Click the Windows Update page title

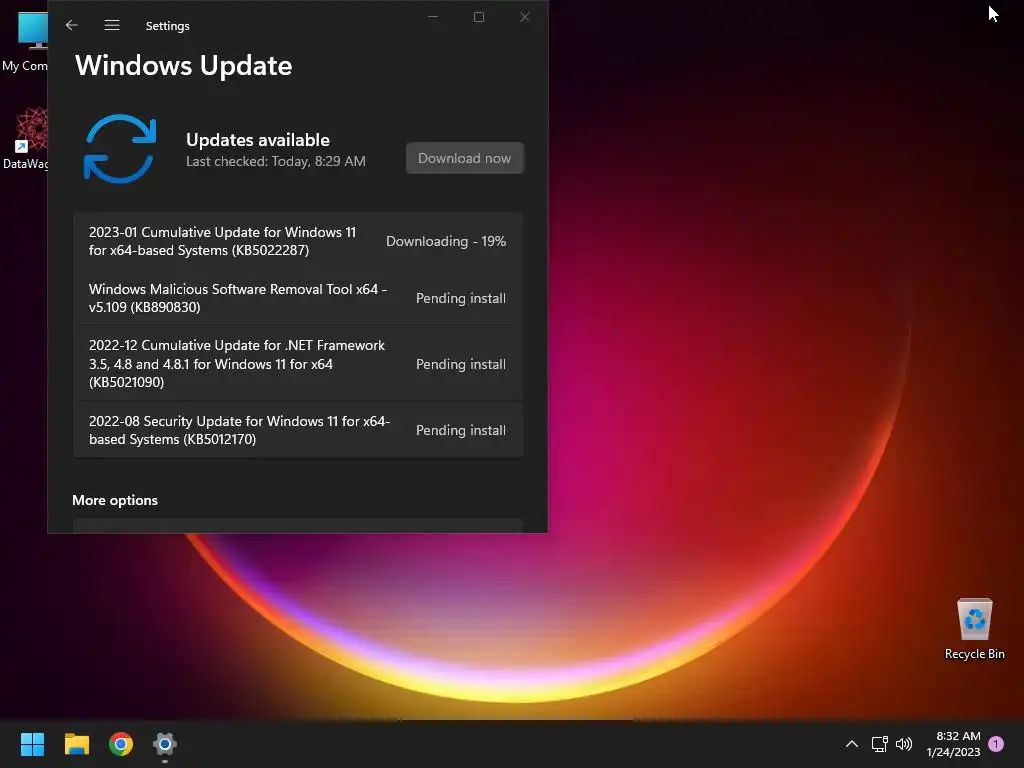(184, 65)
